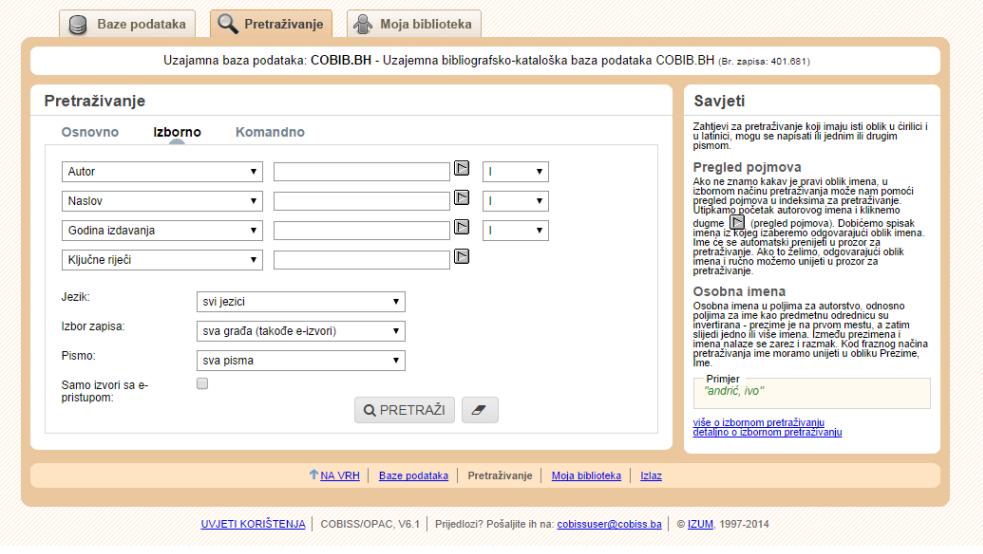
Task: Open detaljno o izbornom pretraživanju link
Action: pos(767,432)
